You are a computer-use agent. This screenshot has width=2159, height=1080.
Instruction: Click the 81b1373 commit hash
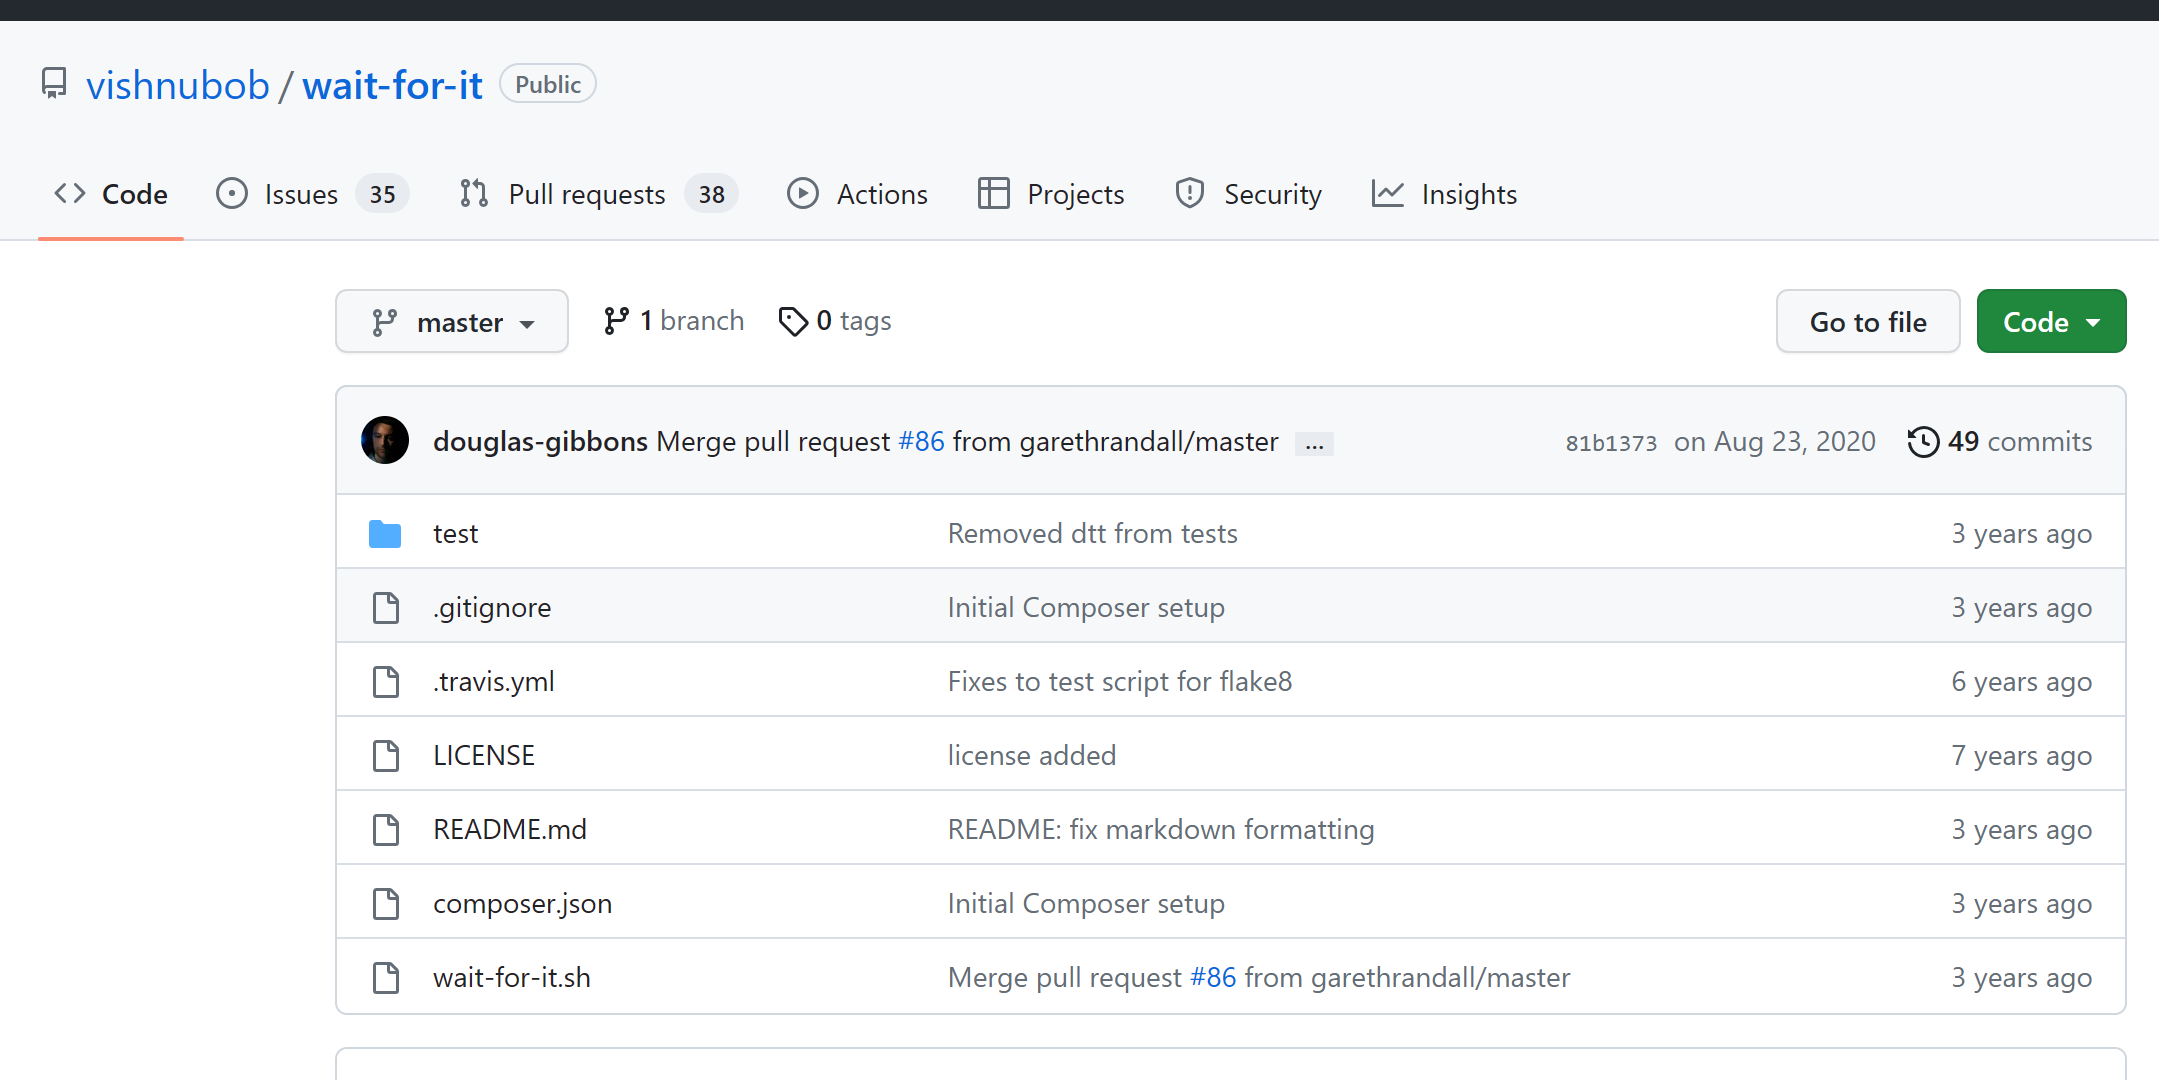[x=1610, y=441]
